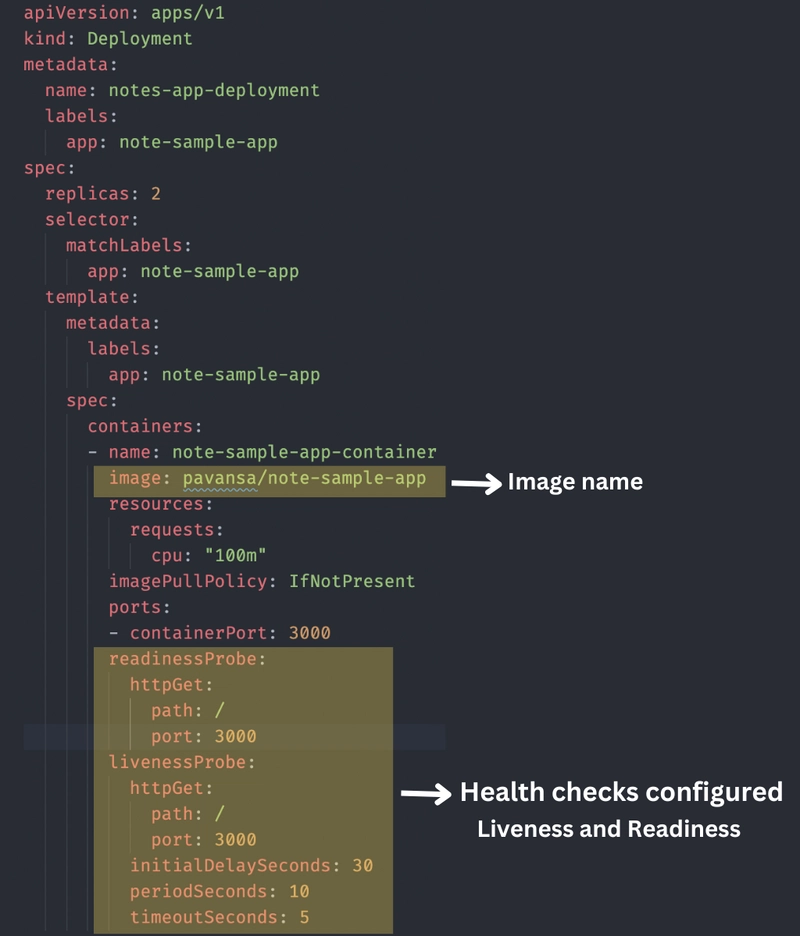The width and height of the screenshot is (800, 936).
Task: Click the arrow pointing to Image name
Action: [475, 482]
